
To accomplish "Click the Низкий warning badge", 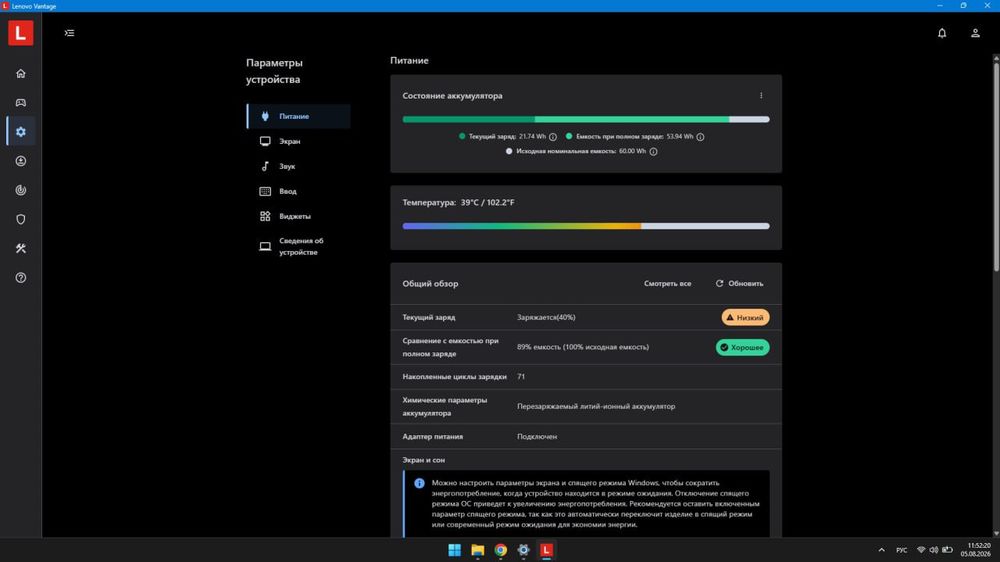I will tap(745, 317).
